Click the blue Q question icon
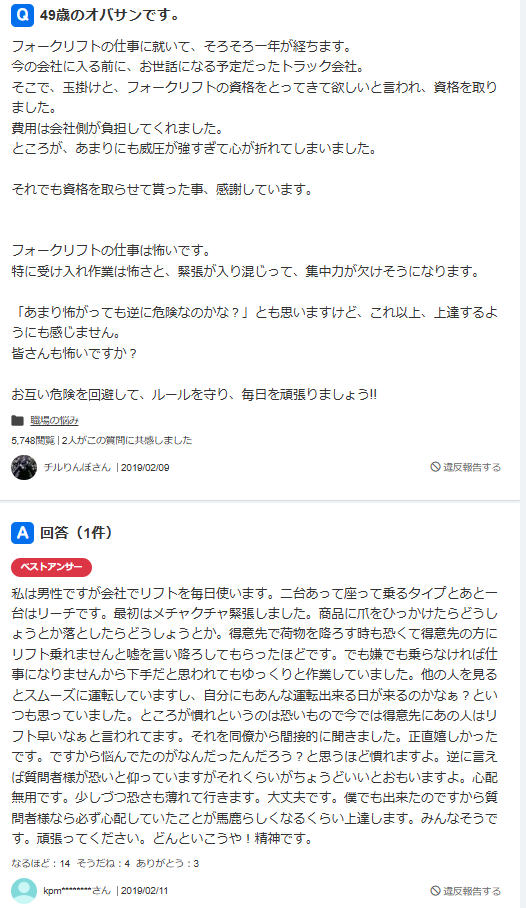The width and height of the screenshot is (526, 908). pos(23,15)
